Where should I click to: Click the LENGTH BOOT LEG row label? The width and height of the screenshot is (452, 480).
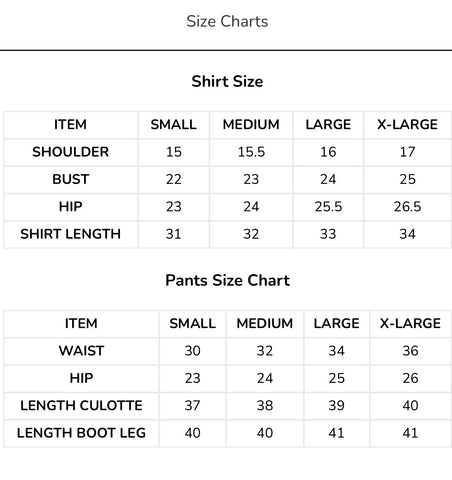(x=81, y=433)
